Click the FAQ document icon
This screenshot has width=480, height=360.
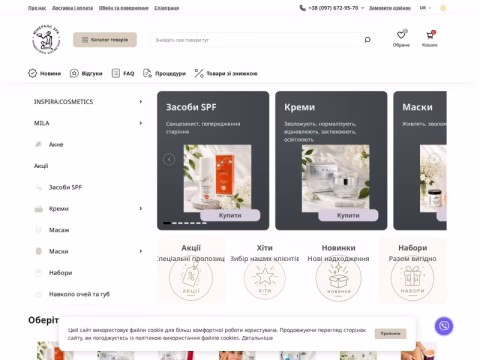[116, 73]
